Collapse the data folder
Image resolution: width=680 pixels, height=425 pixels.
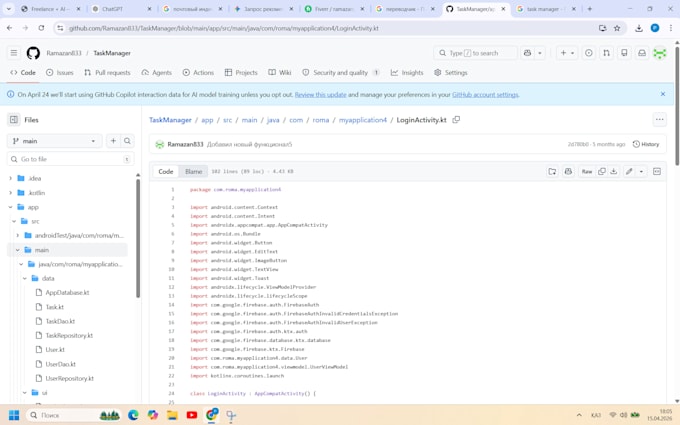(25, 278)
